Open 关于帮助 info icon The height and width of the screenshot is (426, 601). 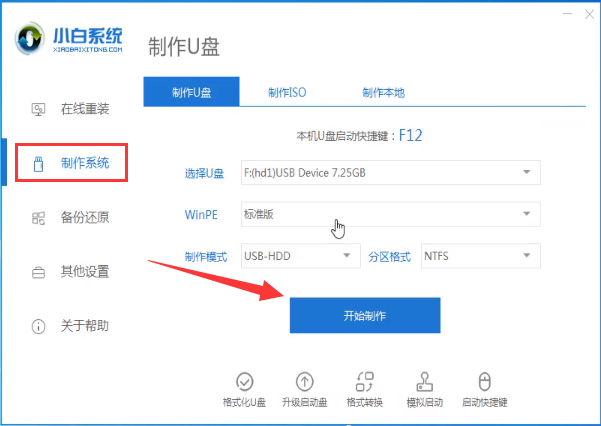pyautogui.click(x=38, y=327)
